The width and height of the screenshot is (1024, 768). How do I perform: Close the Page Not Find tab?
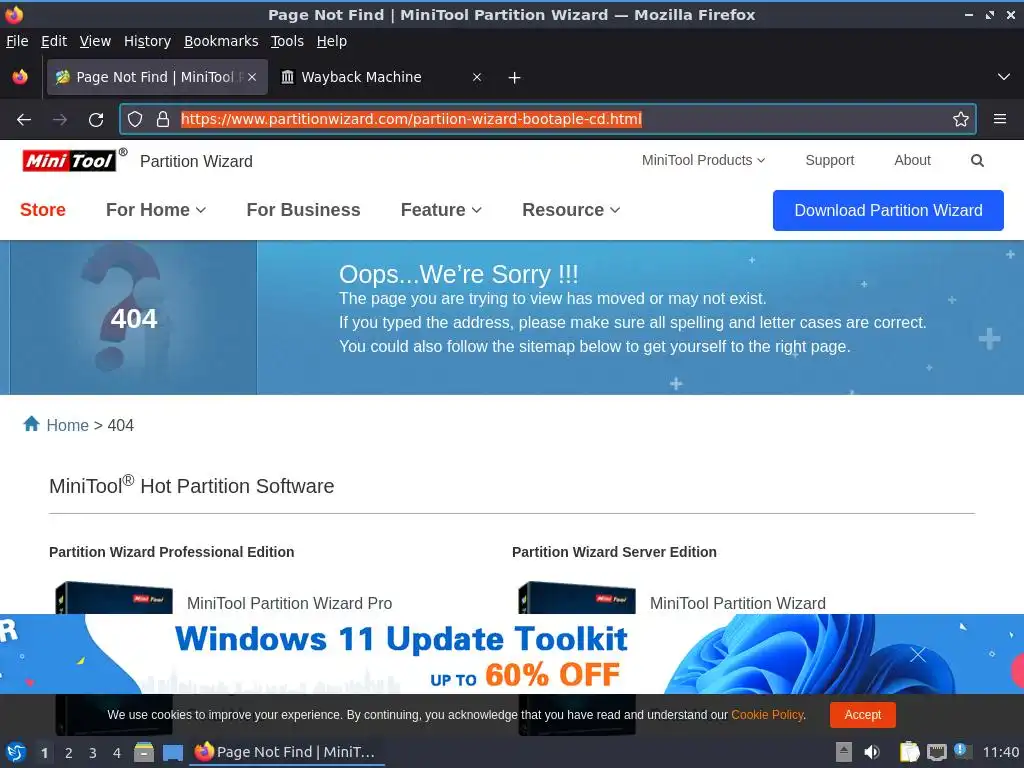coord(252,77)
